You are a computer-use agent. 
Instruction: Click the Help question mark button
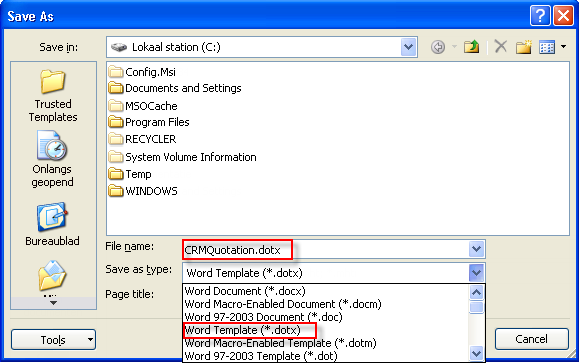540,16
